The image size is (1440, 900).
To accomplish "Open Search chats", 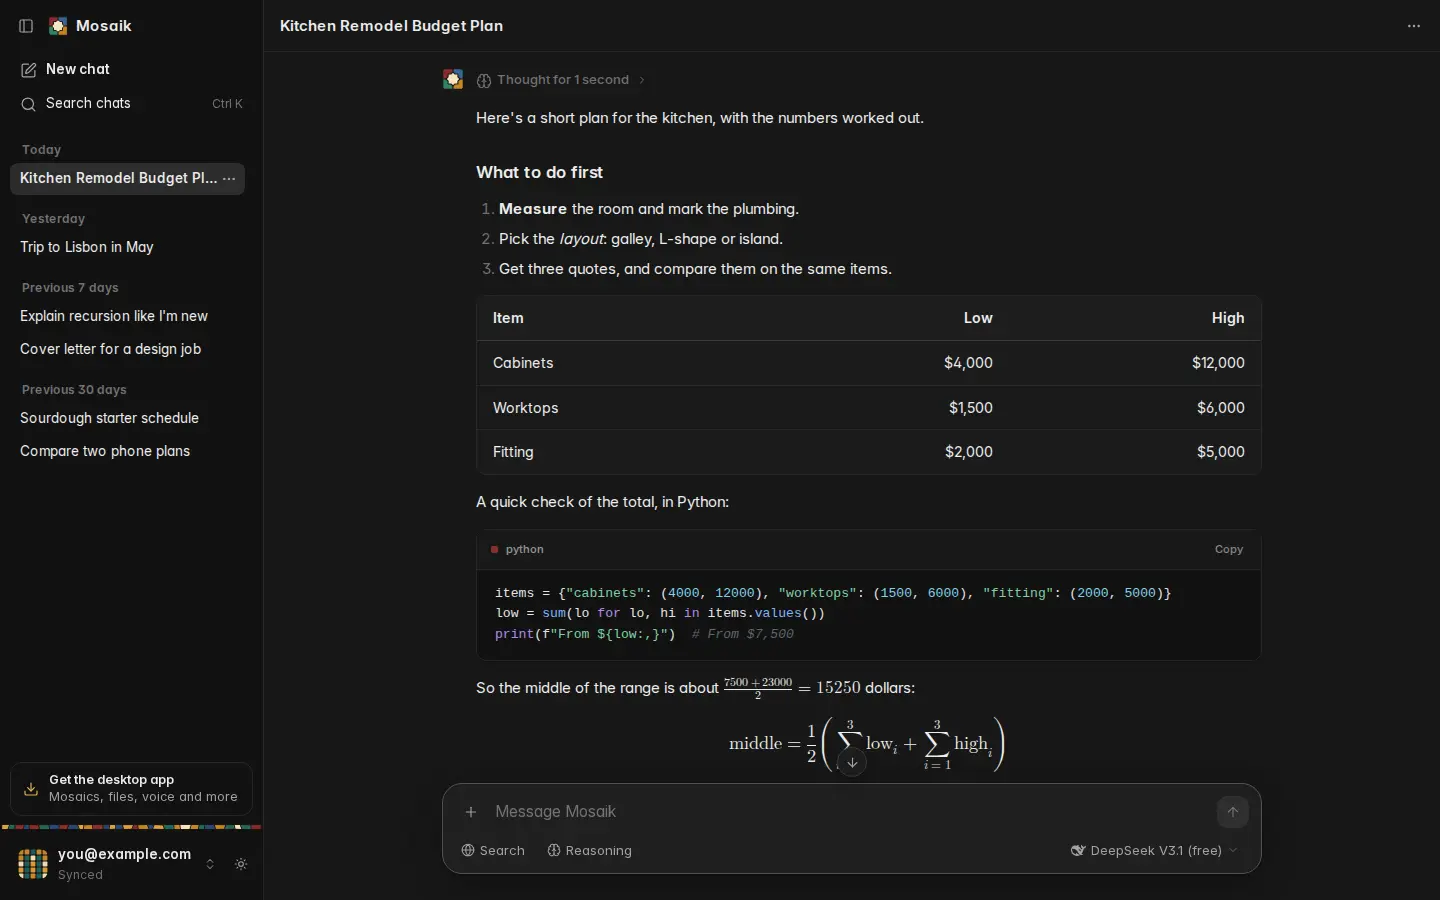I will 131,104.
